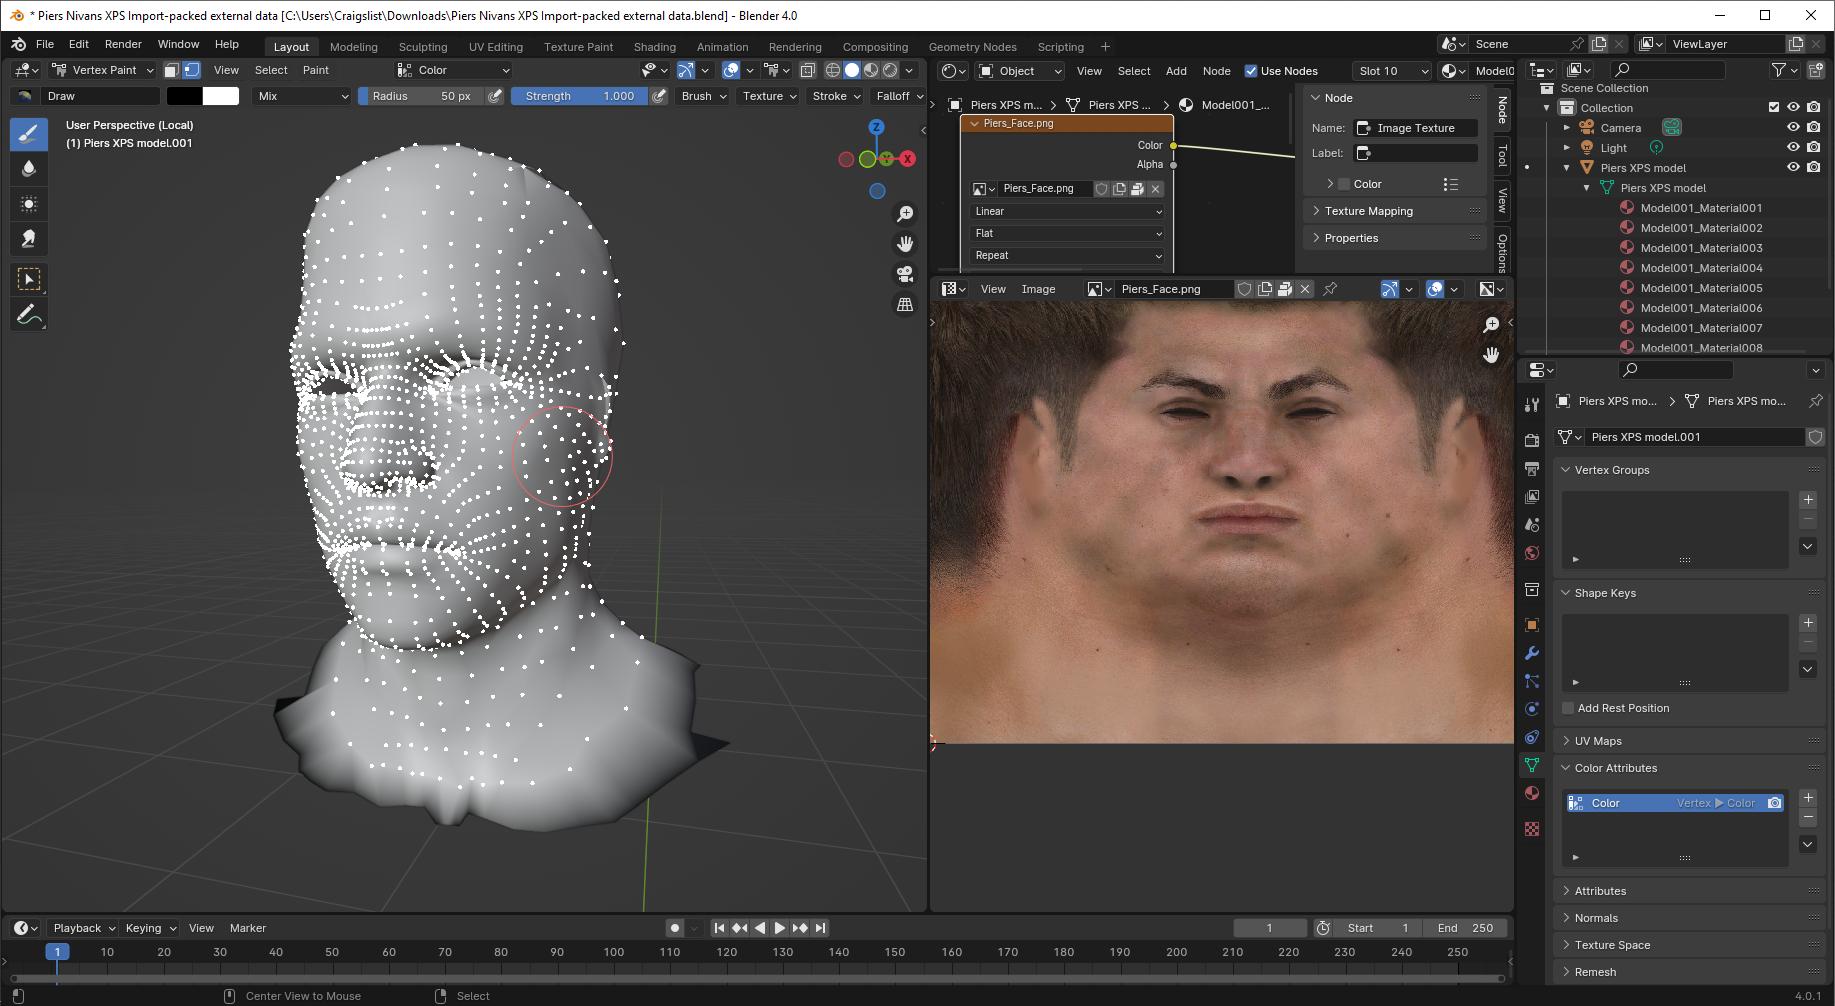Toggle auto keying record button
Viewport: 1835px width, 1006px height.
[675, 928]
